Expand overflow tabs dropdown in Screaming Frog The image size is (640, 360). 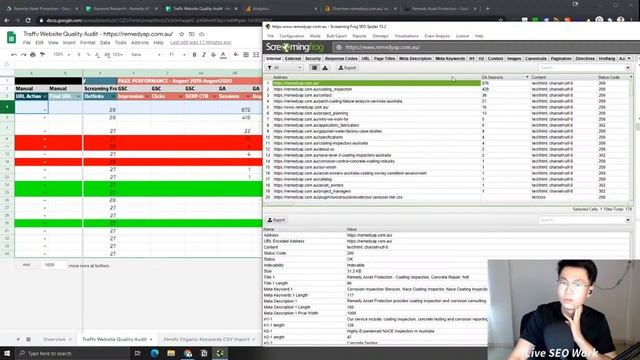pyautogui.click(x=629, y=59)
